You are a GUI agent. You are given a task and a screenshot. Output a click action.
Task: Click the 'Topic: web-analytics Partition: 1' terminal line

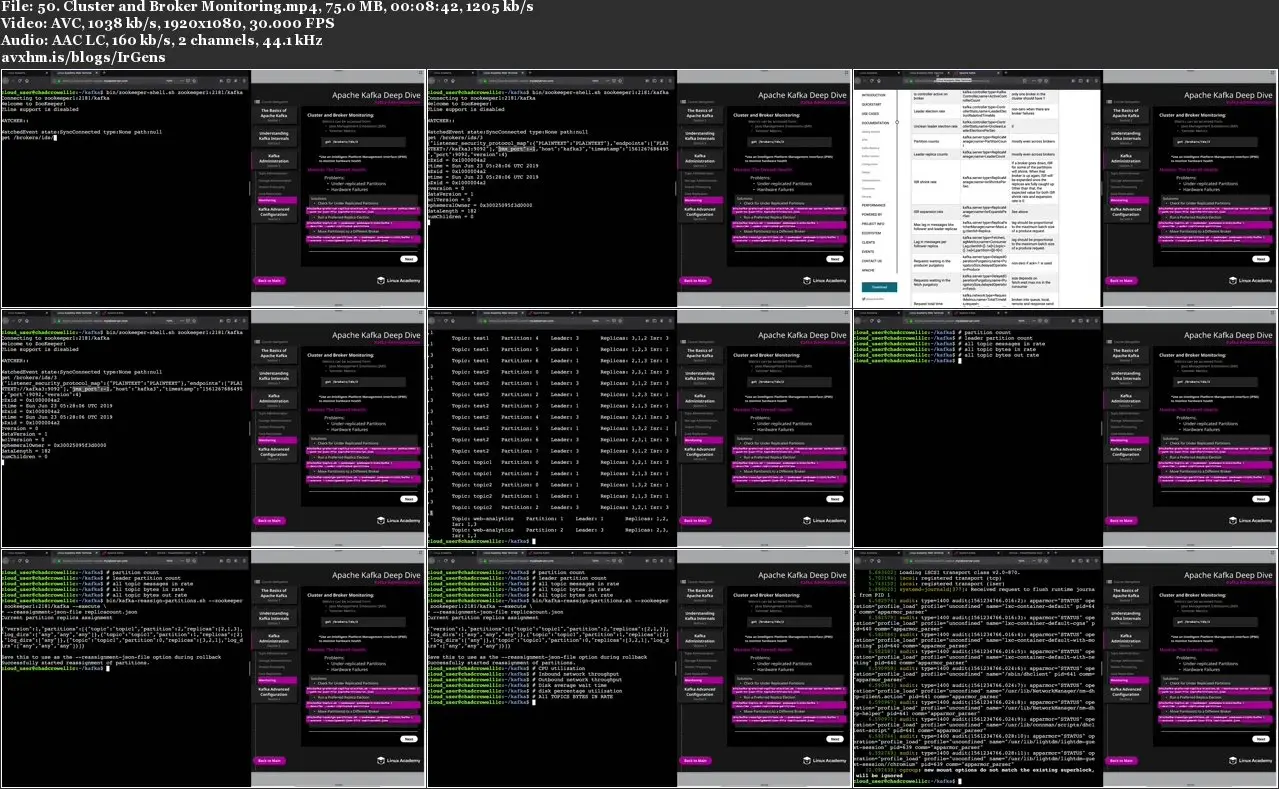click(x=560, y=518)
